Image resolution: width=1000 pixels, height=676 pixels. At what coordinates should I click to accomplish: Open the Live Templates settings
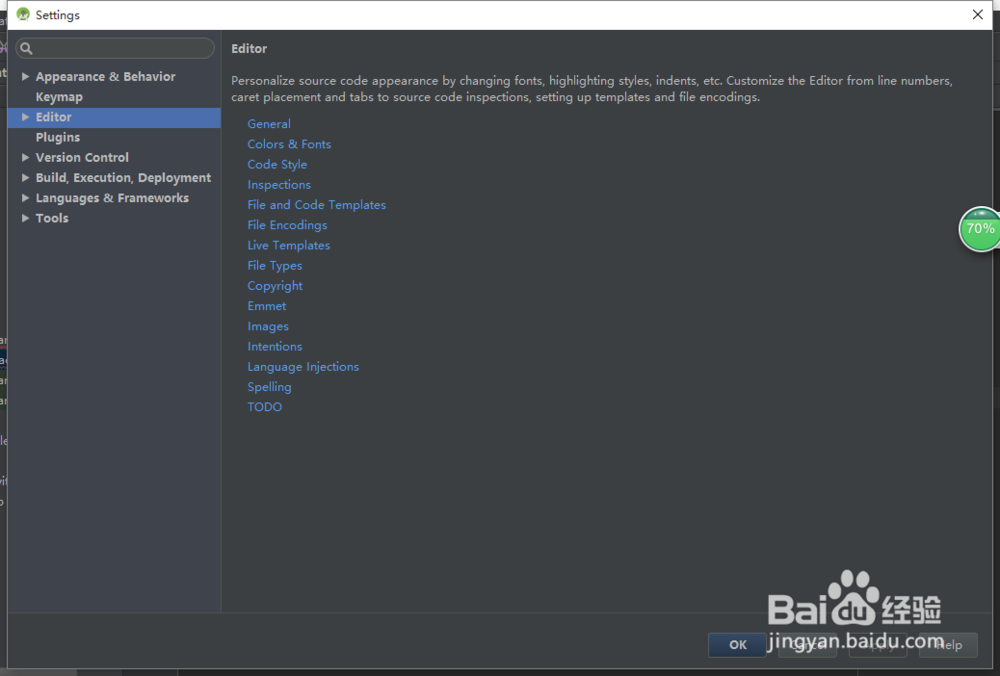289,245
